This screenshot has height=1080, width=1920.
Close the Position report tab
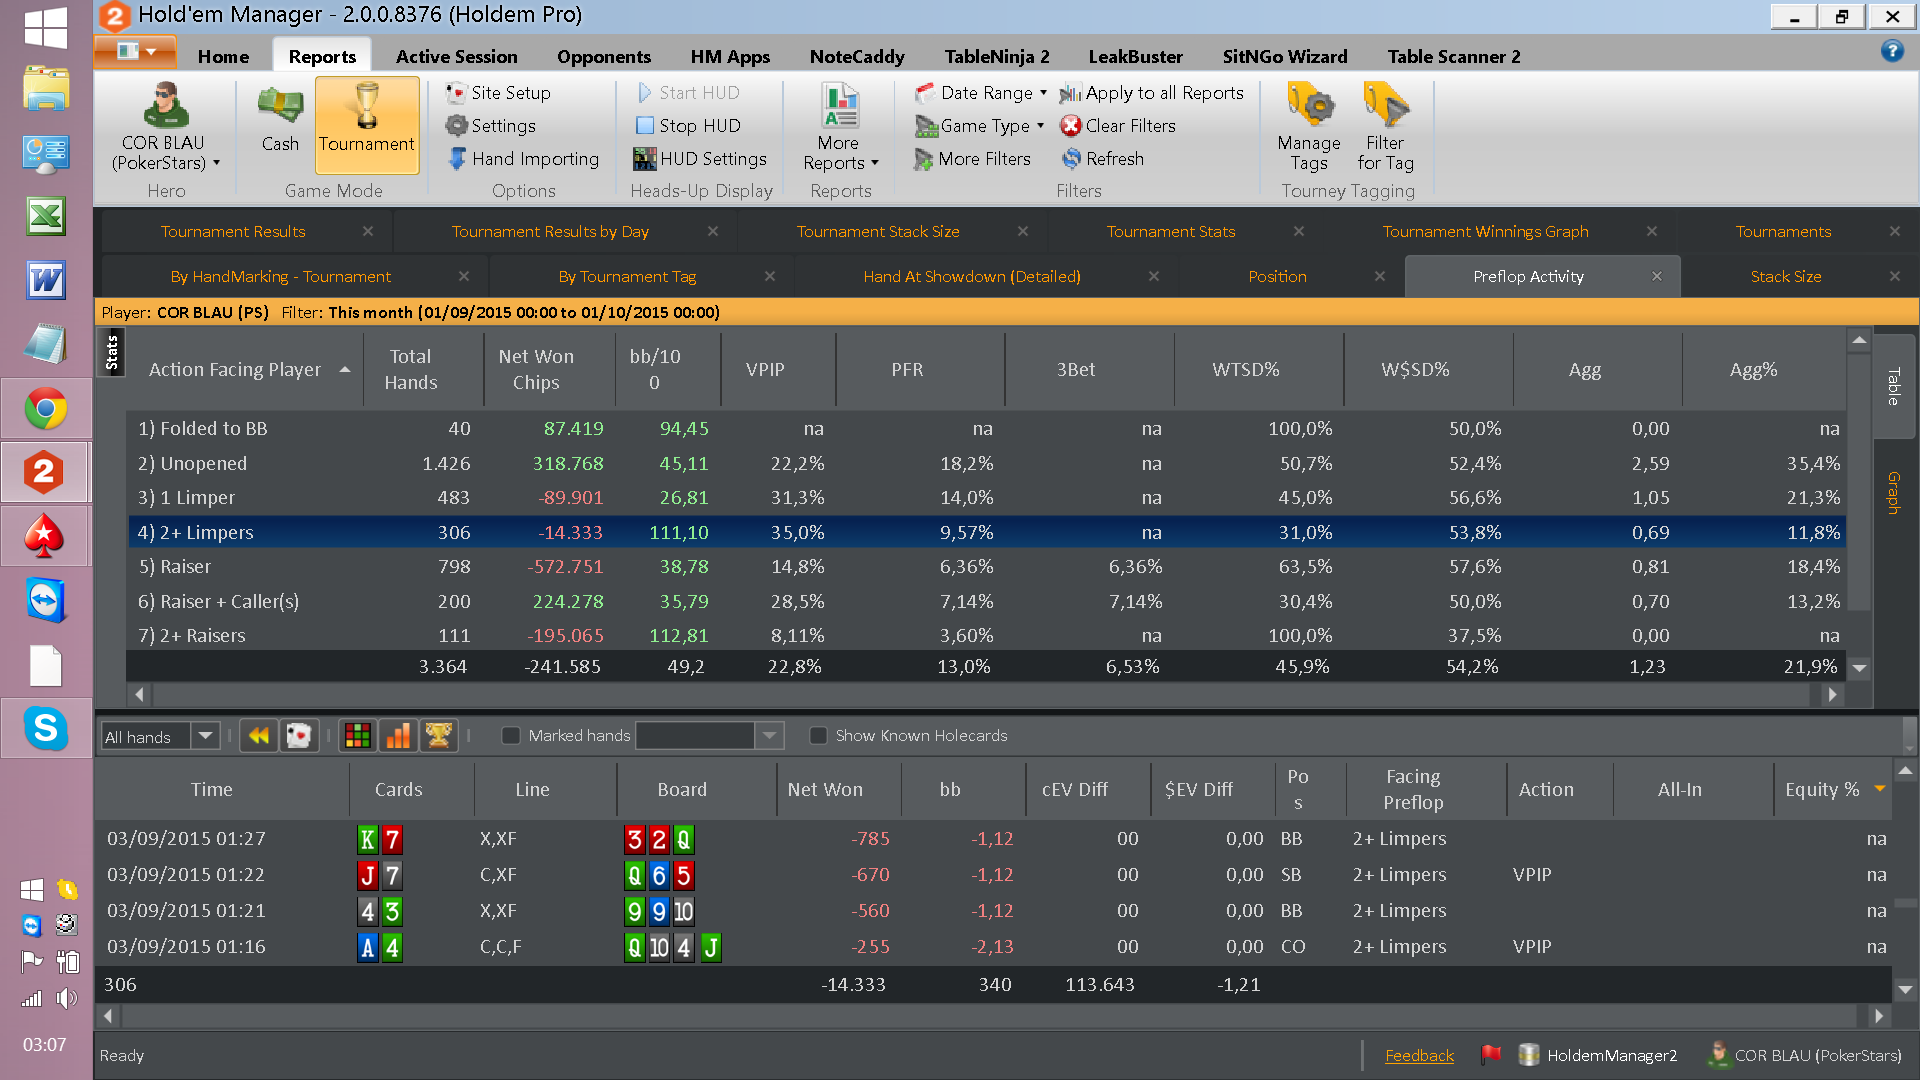click(1380, 277)
